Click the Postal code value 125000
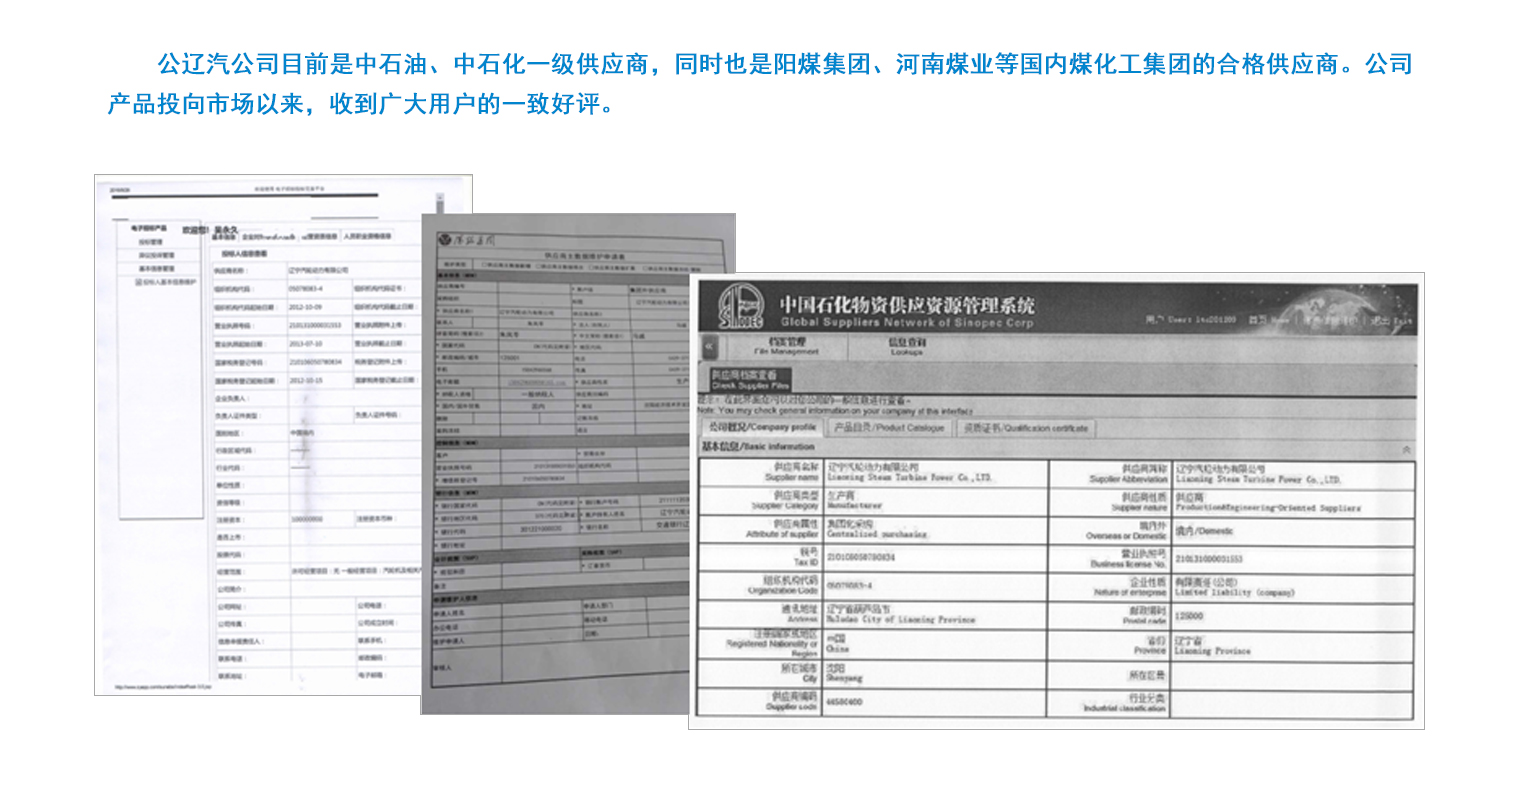Screen dimensions: 1520x798 pyautogui.click(x=1190, y=617)
